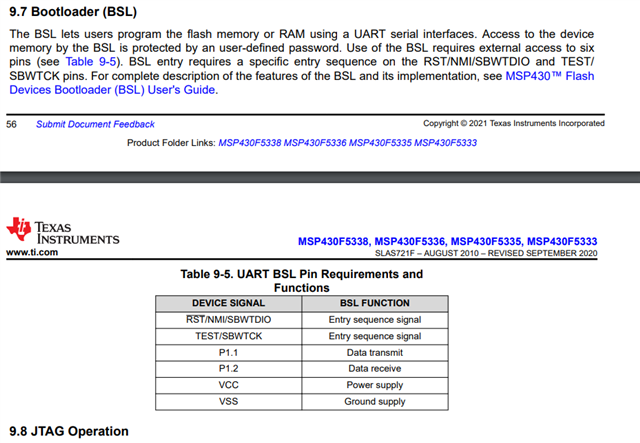Click Entry sequence signal in the RST/NMI/SBWTDIO row
640x443 pixels.
(x=375, y=320)
